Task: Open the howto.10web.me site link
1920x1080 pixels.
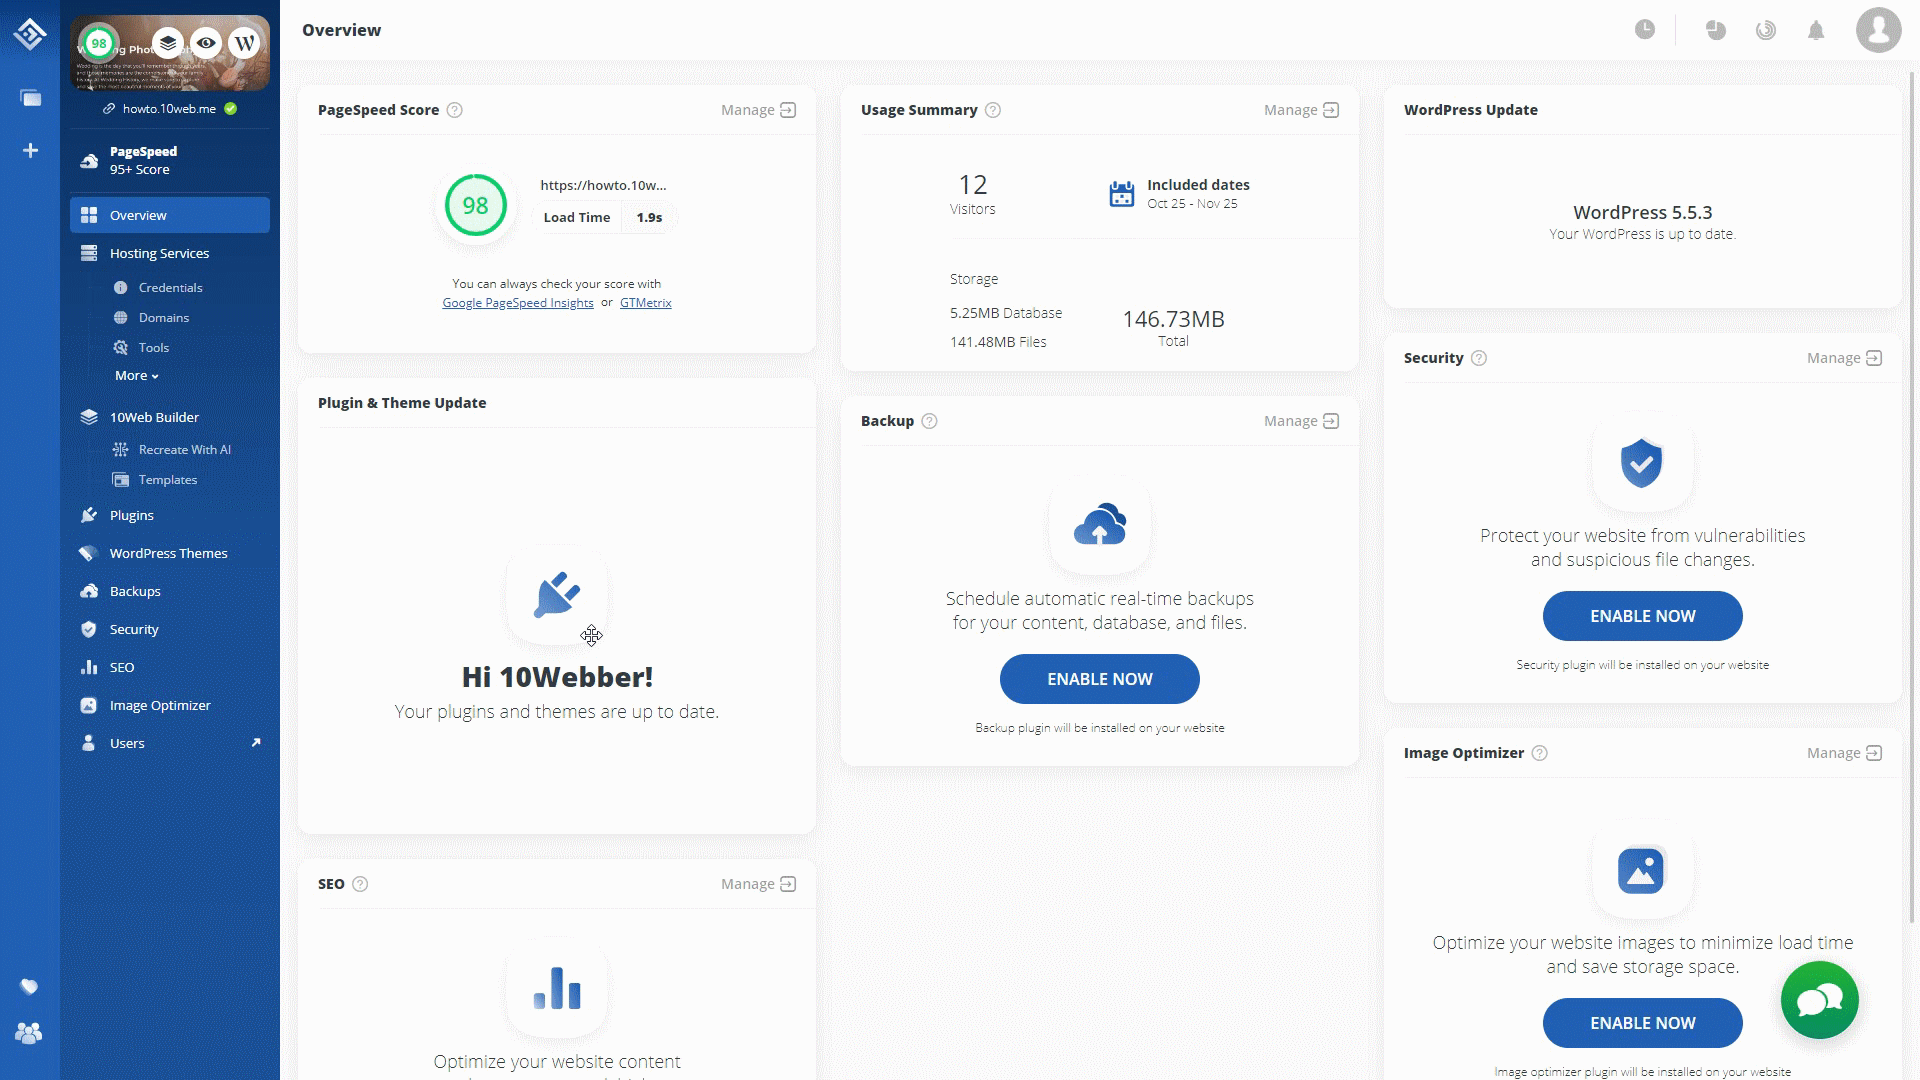Action: point(169,109)
